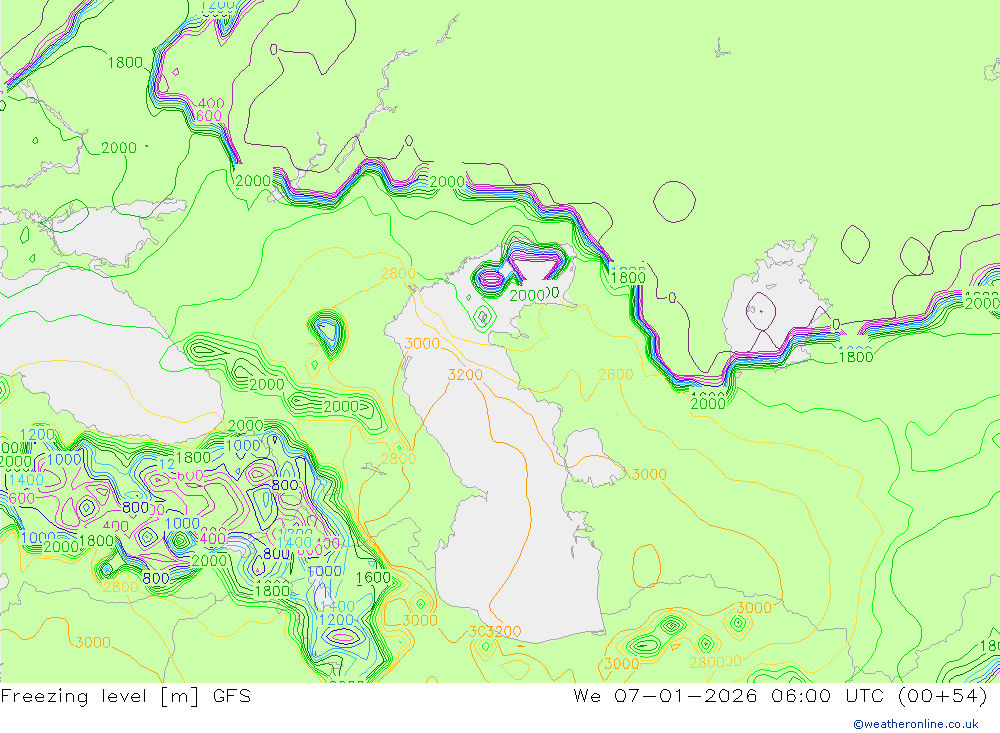This screenshot has height=733, width=1000.
Task: Click the orange 3000 label above the 3200 contour
Action: click(422, 344)
